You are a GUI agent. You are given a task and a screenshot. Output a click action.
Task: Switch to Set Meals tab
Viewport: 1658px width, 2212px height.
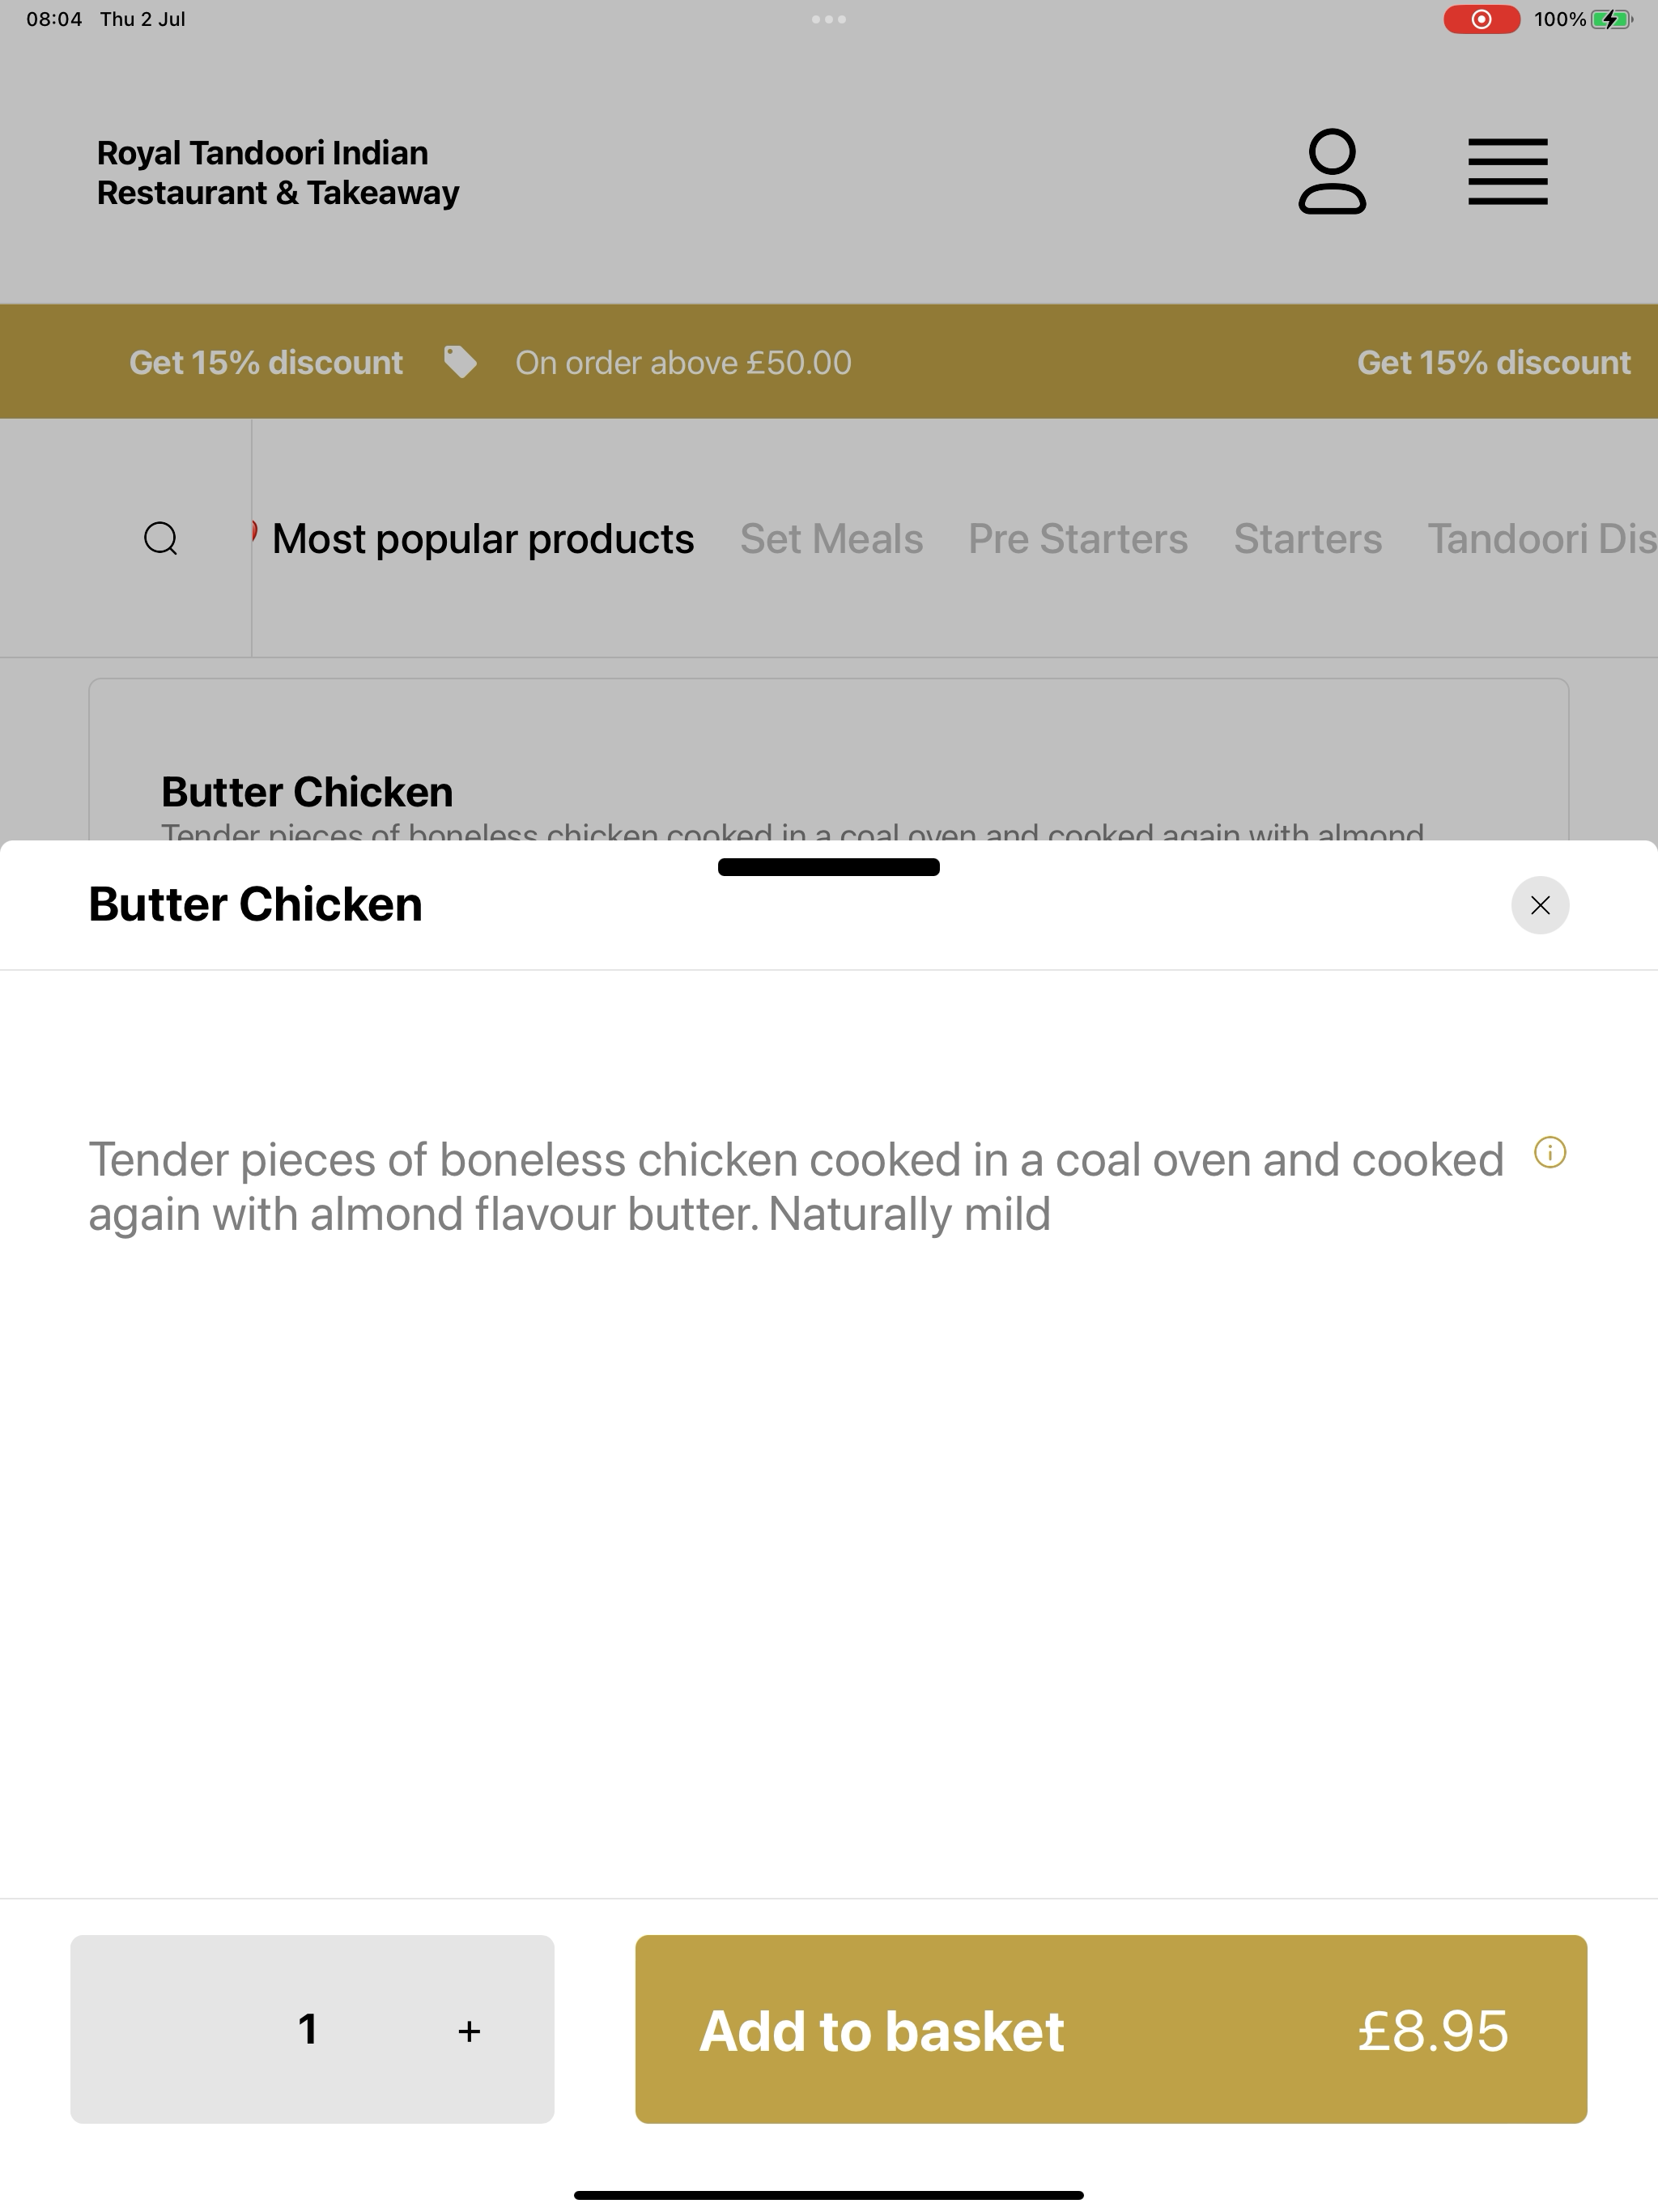pyautogui.click(x=831, y=538)
